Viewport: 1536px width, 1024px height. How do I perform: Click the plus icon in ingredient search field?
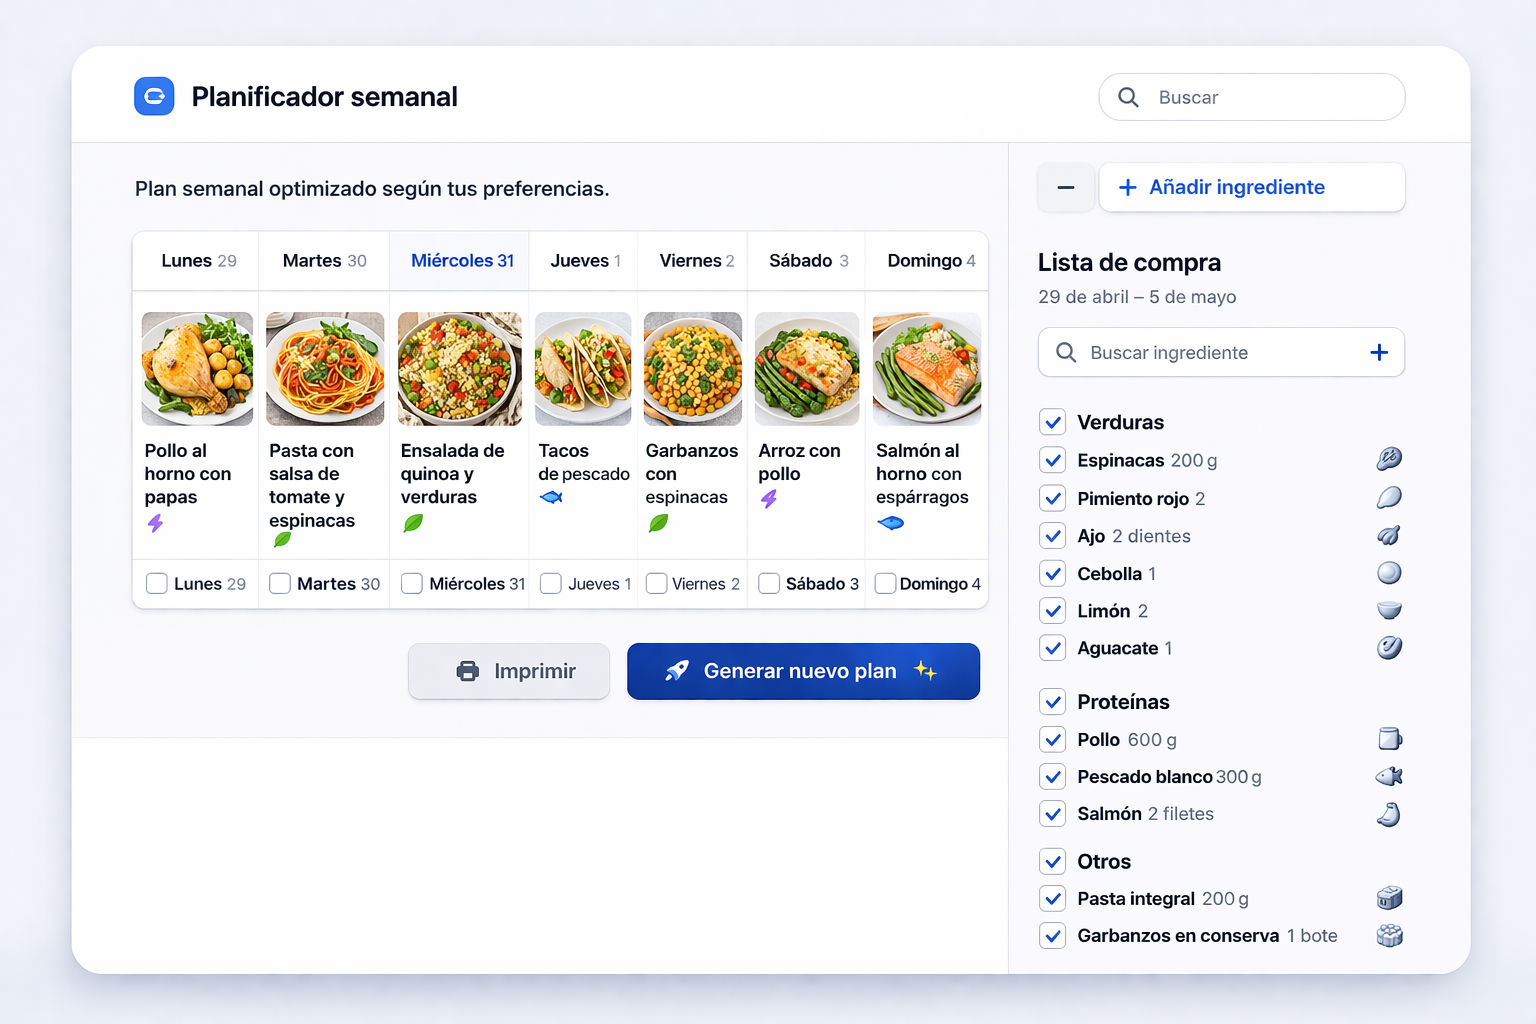(1379, 352)
